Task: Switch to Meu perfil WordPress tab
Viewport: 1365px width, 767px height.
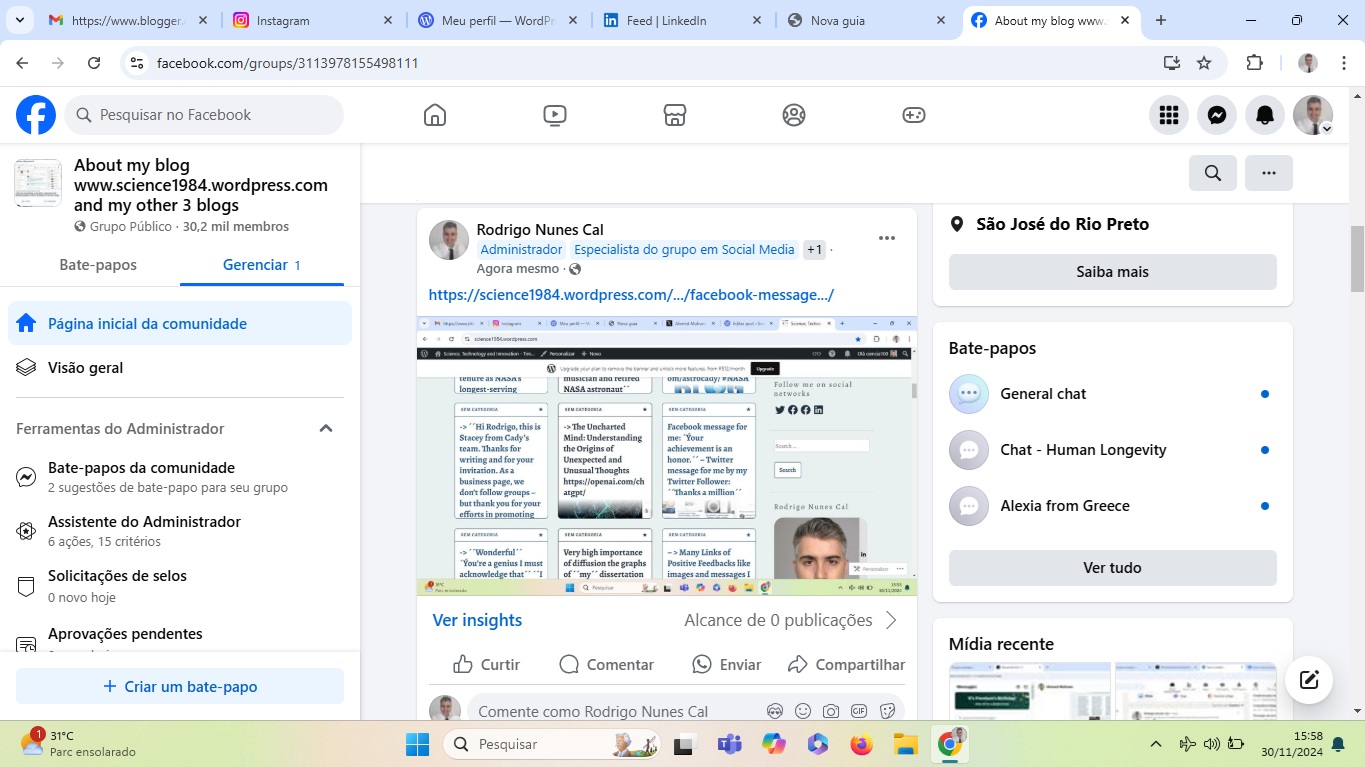Action: pos(497,20)
